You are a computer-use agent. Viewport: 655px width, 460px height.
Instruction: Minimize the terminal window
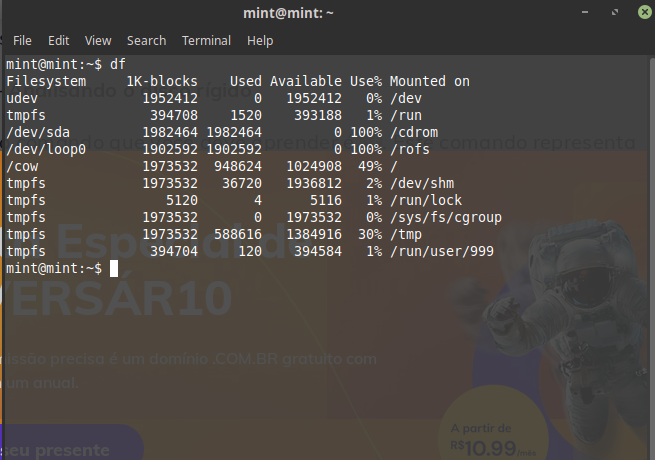coord(587,12)
